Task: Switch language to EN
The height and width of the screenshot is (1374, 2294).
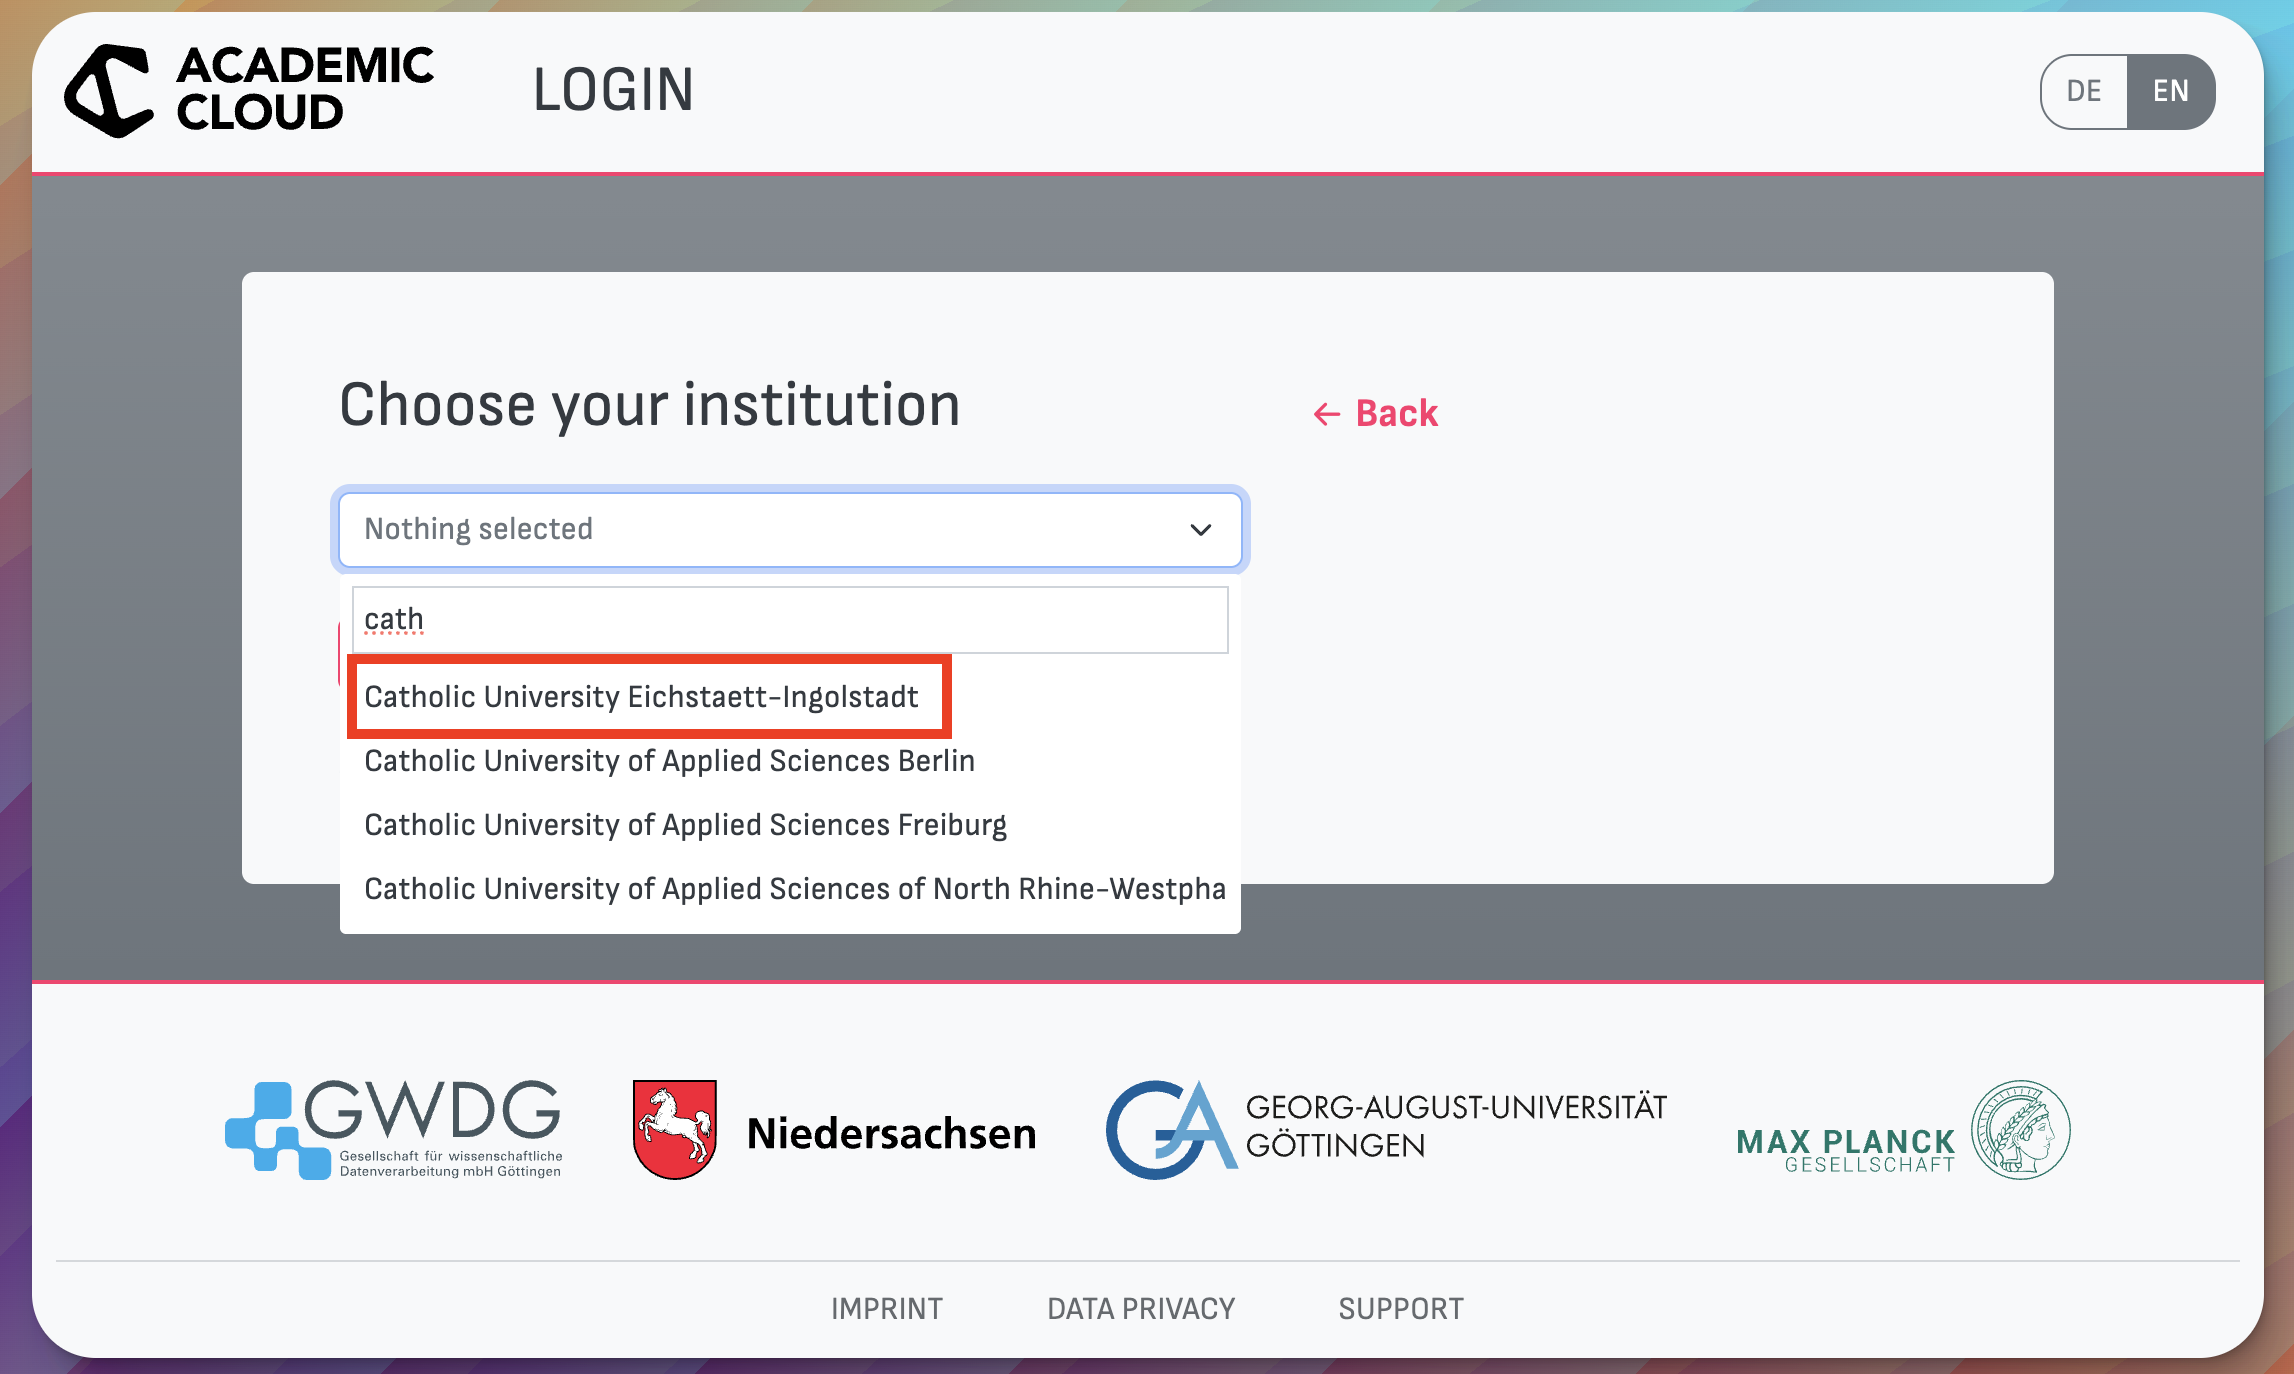Action: pyautogui.click(x=2170, y=91)
